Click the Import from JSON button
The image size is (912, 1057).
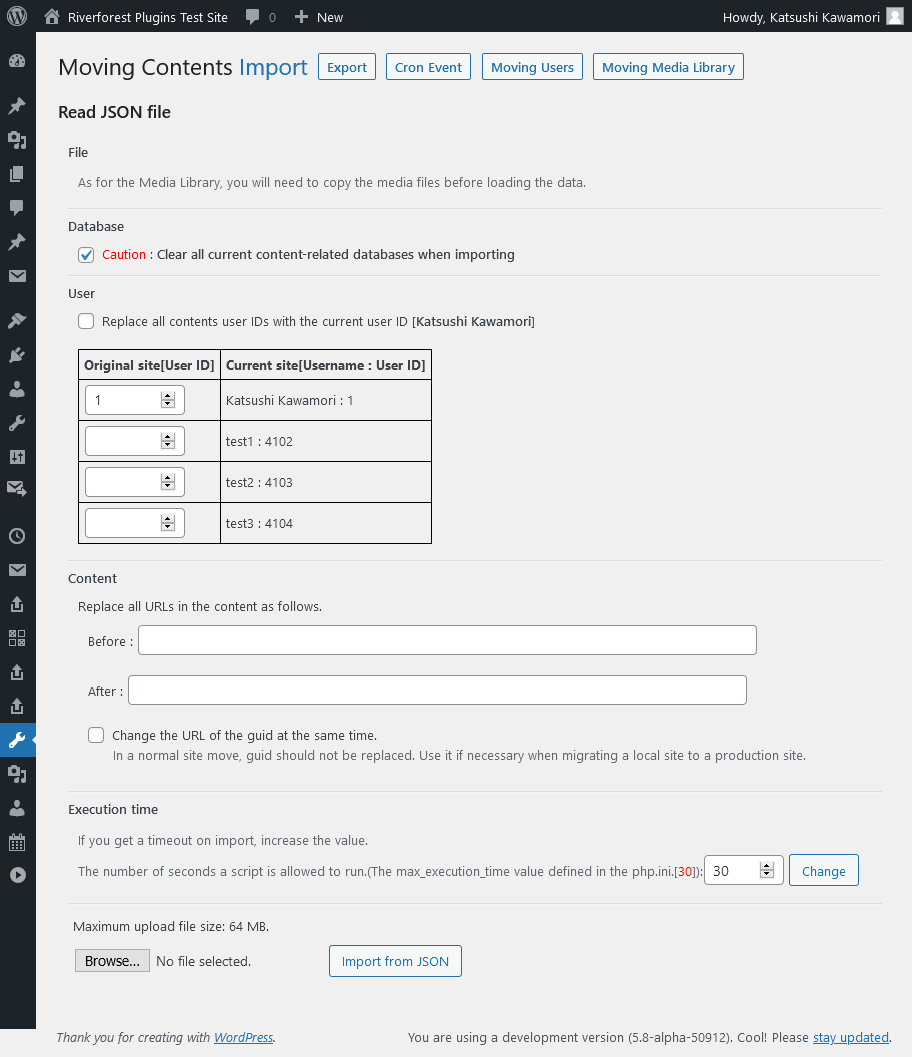tap(395, 962)
